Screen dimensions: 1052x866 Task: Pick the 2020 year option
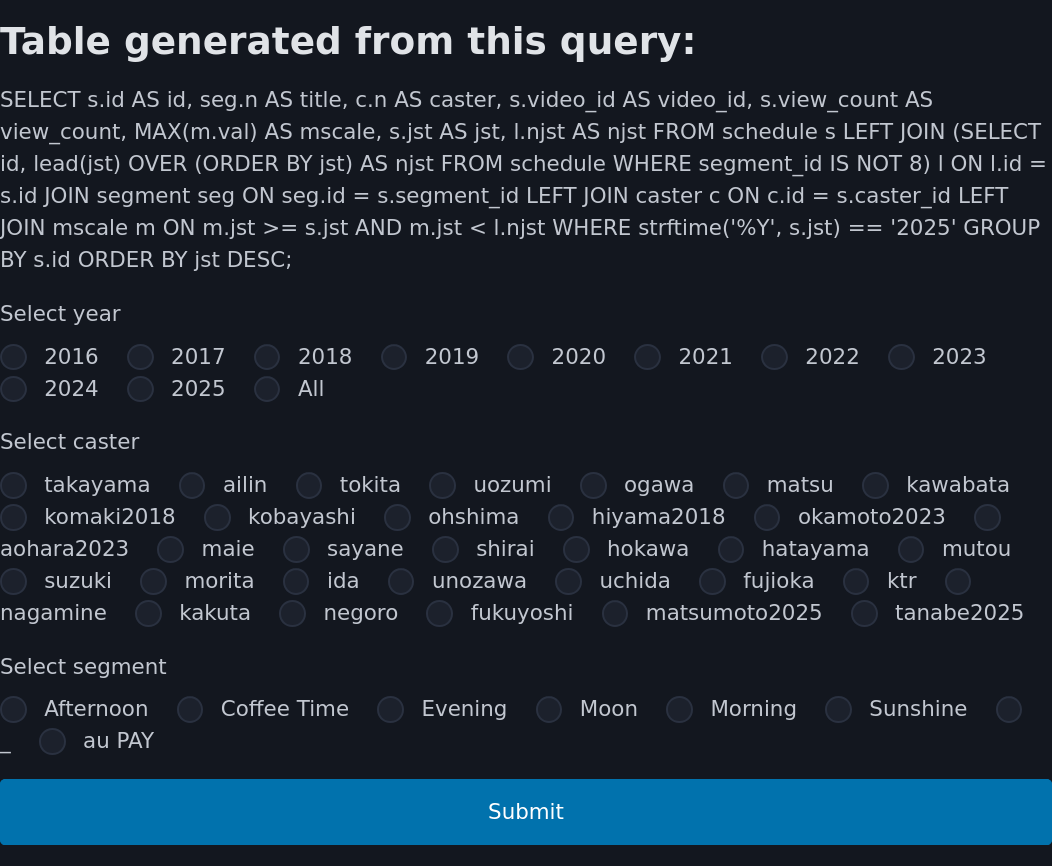pyautogui.click(x=521, y=357)
